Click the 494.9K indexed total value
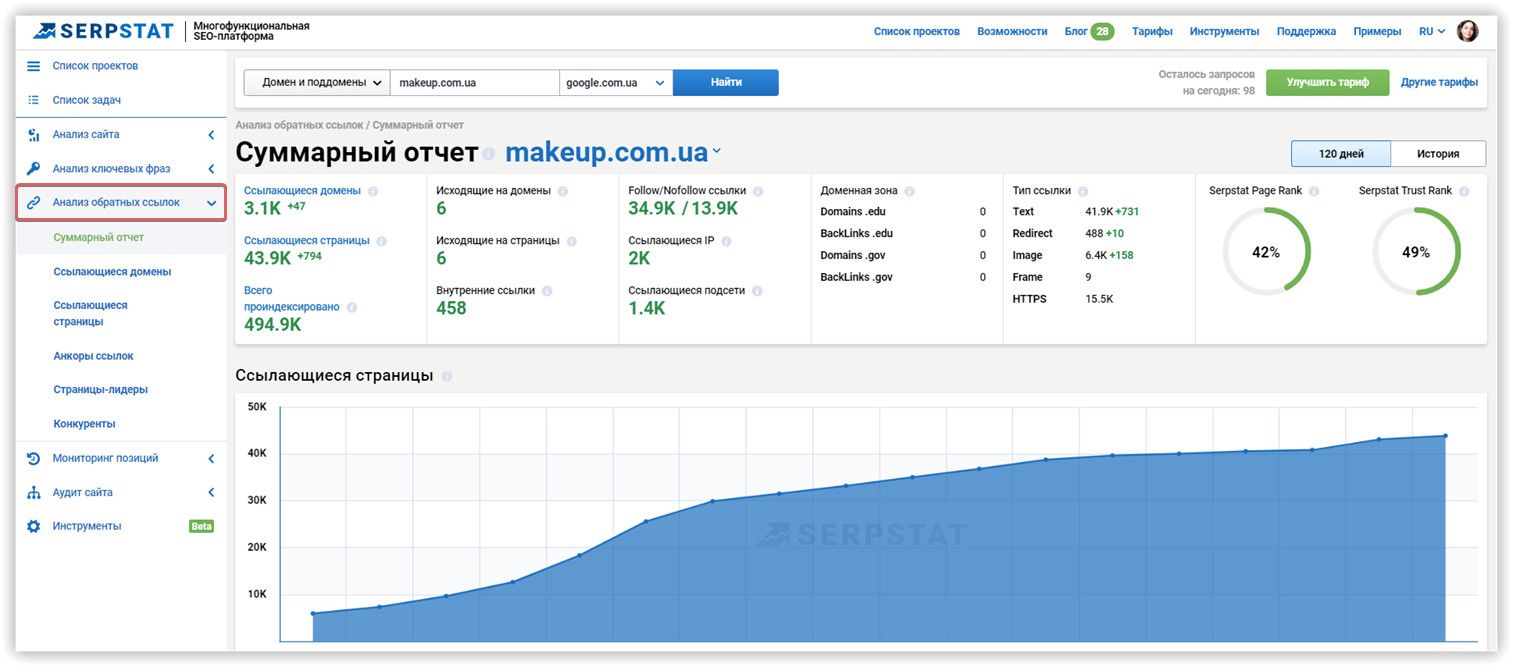 pyautogui.click(x=272, y=325)
